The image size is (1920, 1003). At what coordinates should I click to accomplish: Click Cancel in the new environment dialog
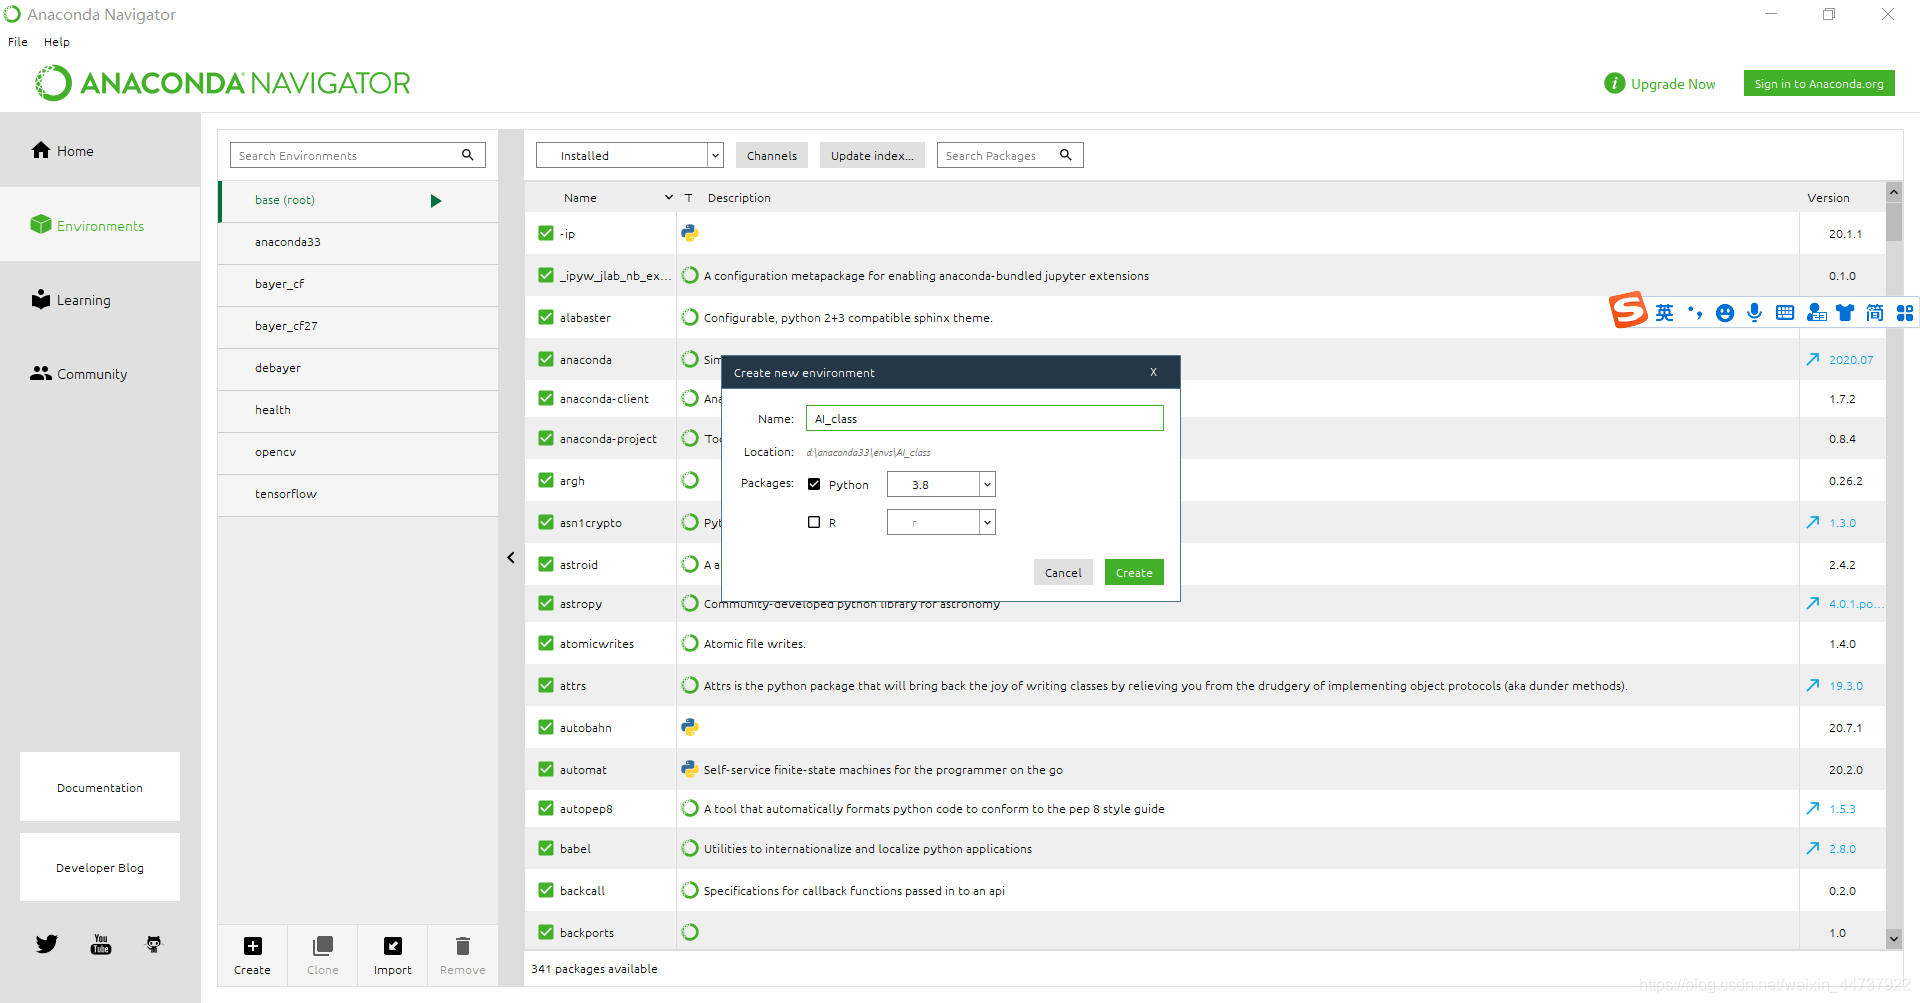pyautogui.click(x=1063, y=572)
